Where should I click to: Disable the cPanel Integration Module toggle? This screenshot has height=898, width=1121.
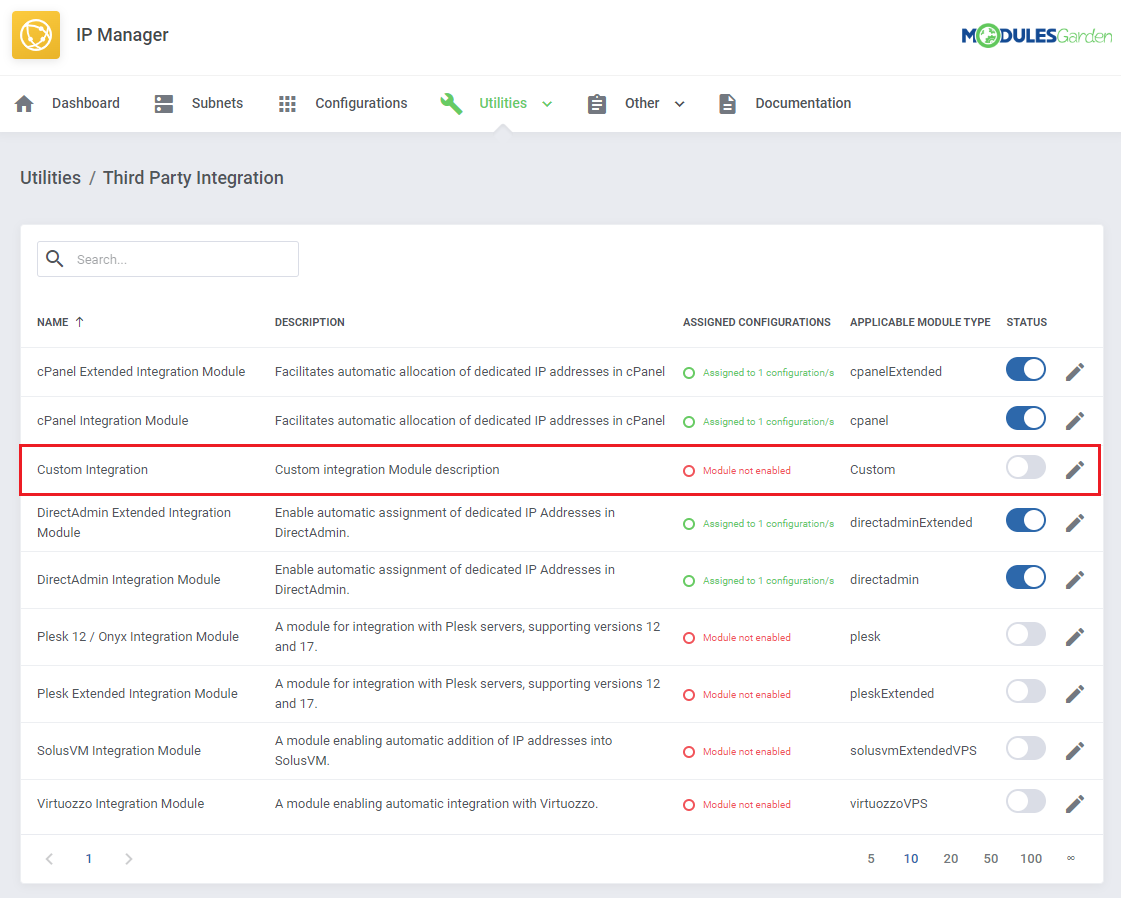1025,418
